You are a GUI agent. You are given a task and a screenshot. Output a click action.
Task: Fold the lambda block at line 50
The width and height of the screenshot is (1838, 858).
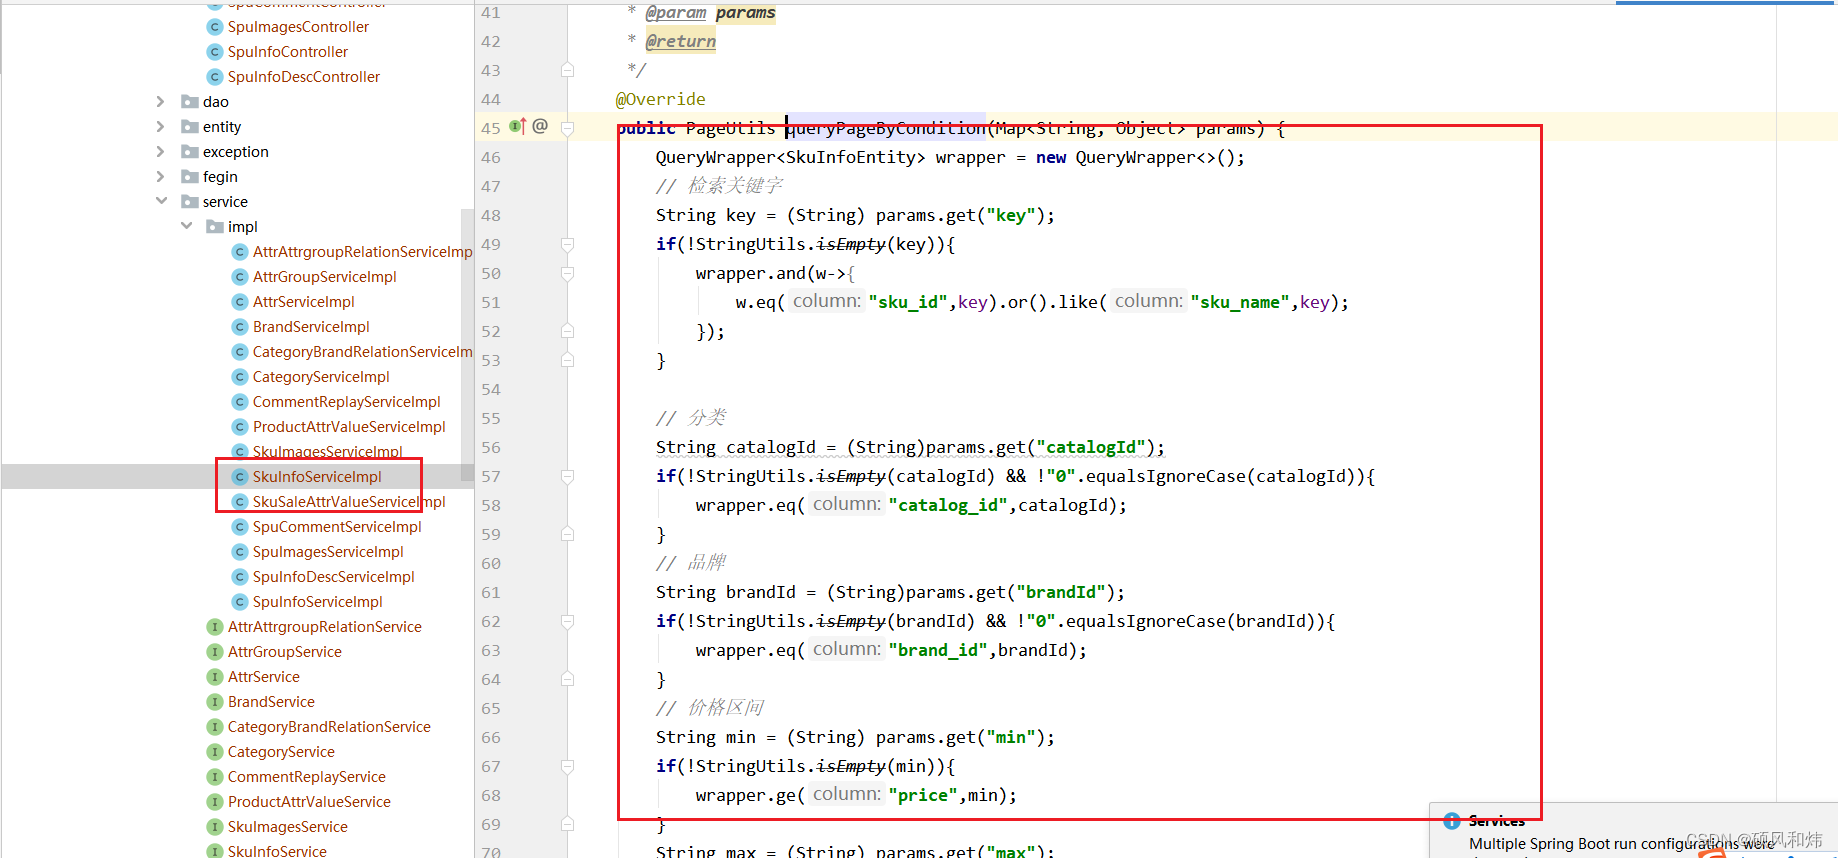tap(567, 273)
